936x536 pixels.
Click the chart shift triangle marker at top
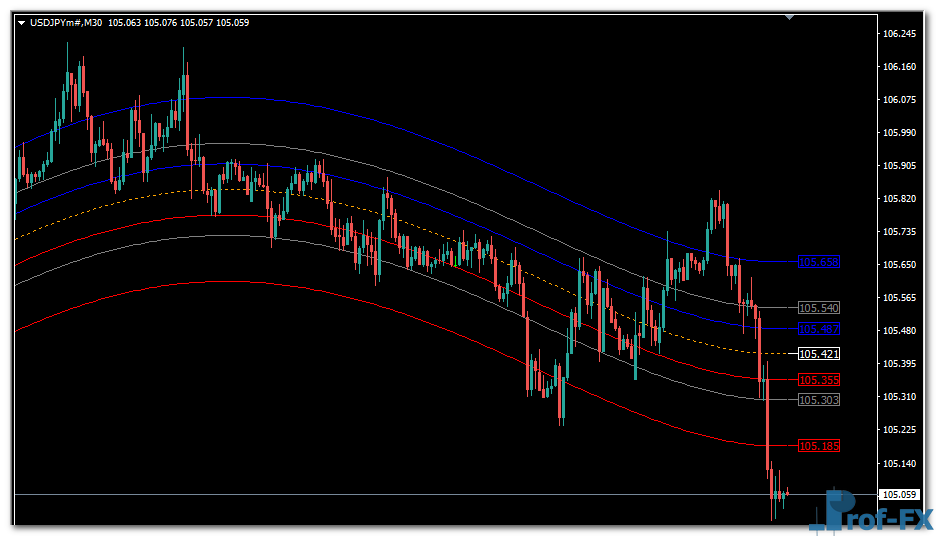pos(790,17)
